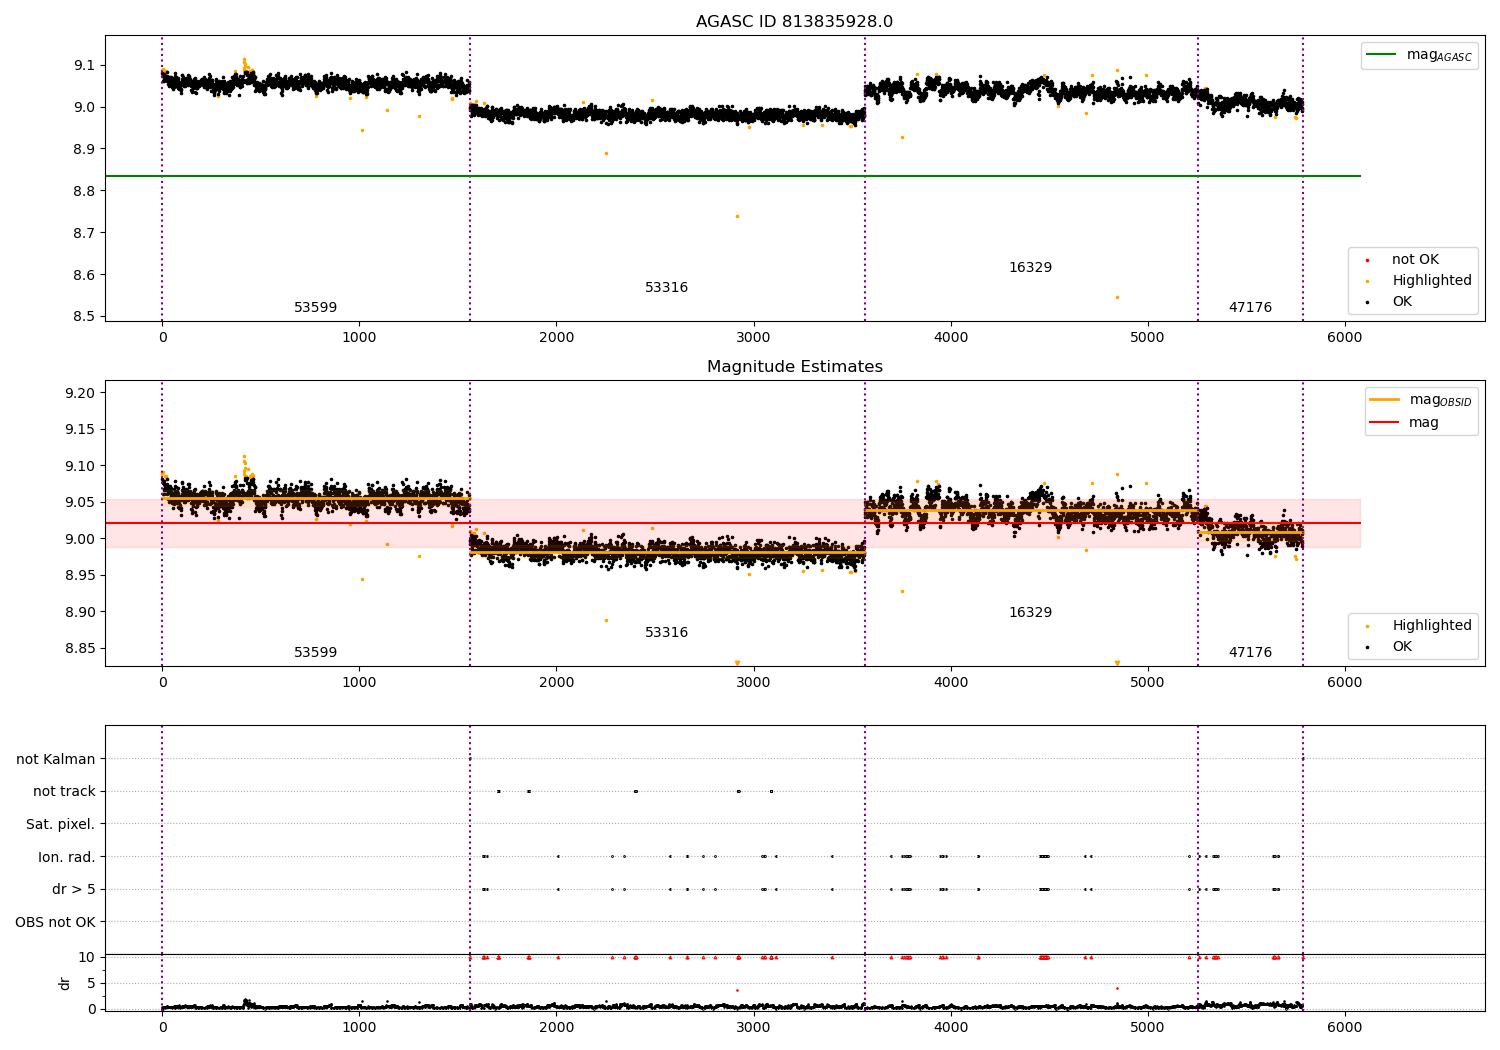Click obsid label 53316 in top plot

coord(666,288)
